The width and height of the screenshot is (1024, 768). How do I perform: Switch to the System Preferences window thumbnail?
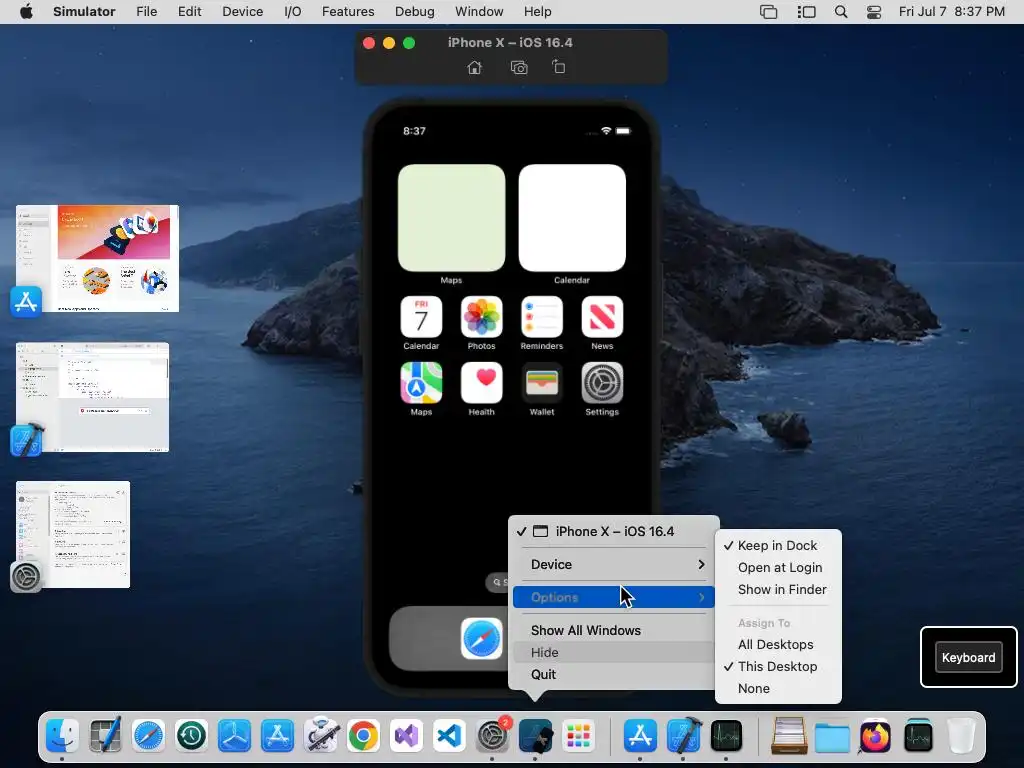click(x=73, y=534)
